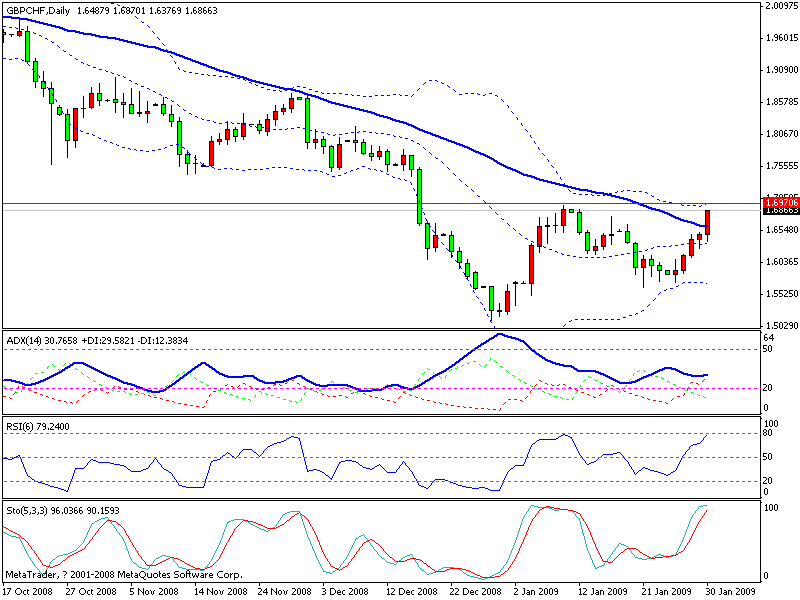
Task: Click the 27 Oct 2008 date label
Action: tap(92, 591)
